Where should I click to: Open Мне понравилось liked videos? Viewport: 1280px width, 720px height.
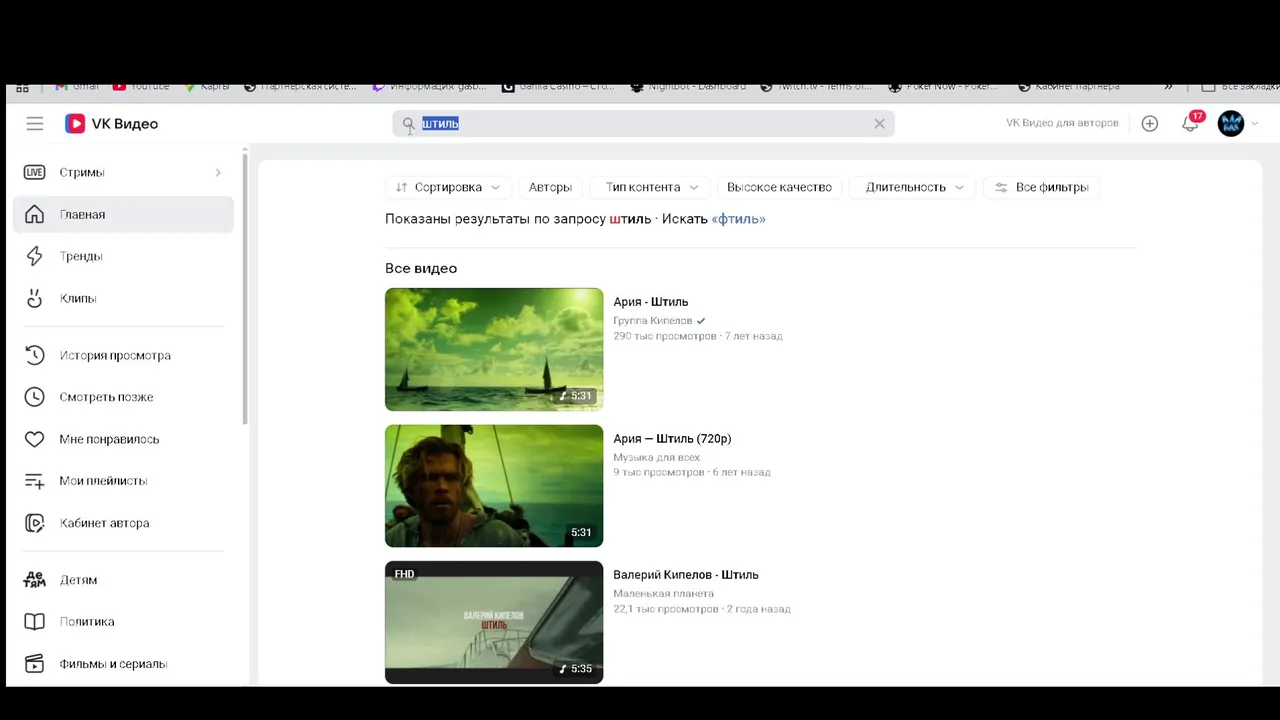tap(109, 439)
